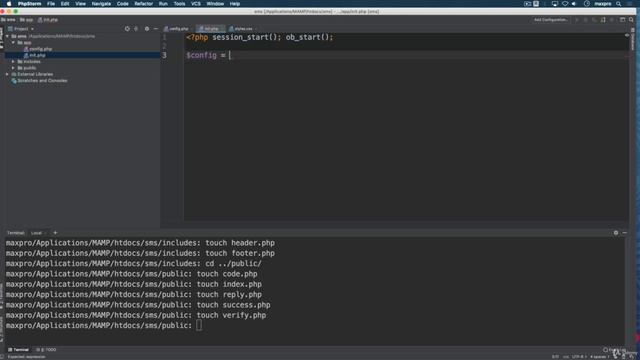Click the sms breadcrumb in navigation bar
640x360 pixels.
point(8,20)
